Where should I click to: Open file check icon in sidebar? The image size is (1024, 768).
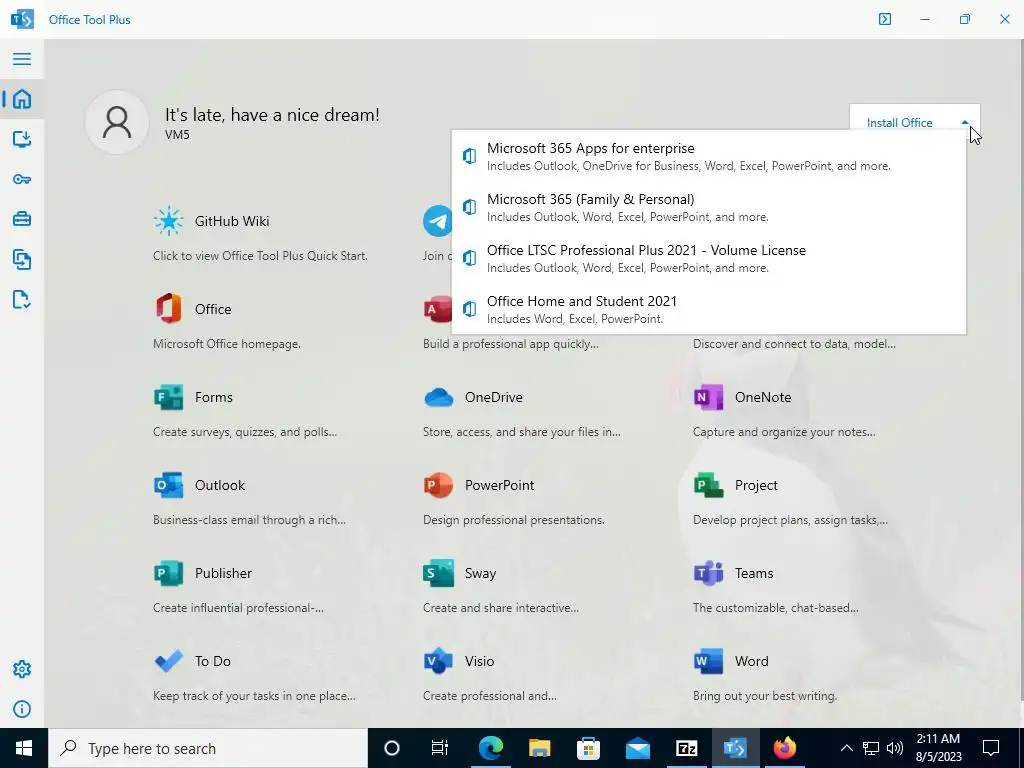tap(22, 299)
